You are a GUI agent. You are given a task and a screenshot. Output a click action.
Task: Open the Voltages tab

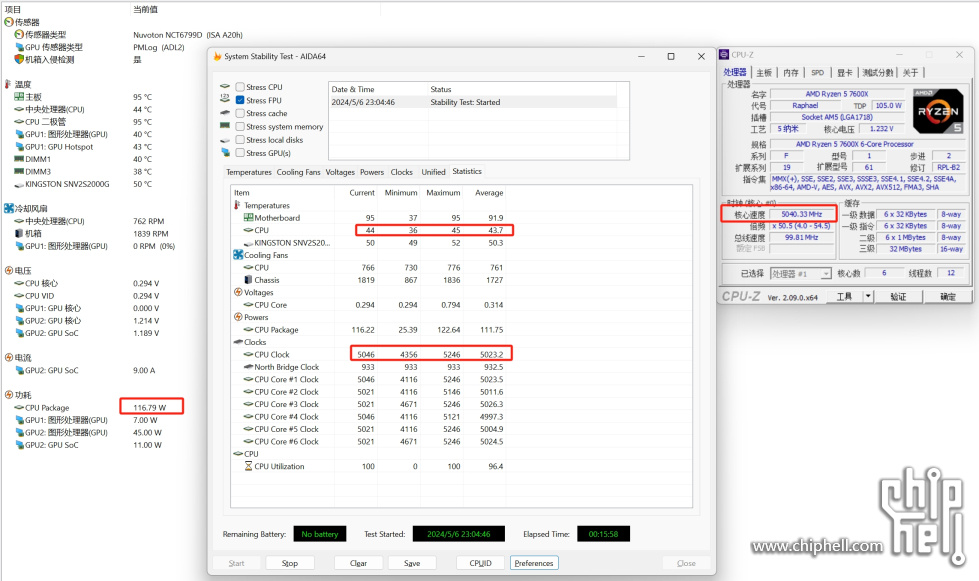340,172
